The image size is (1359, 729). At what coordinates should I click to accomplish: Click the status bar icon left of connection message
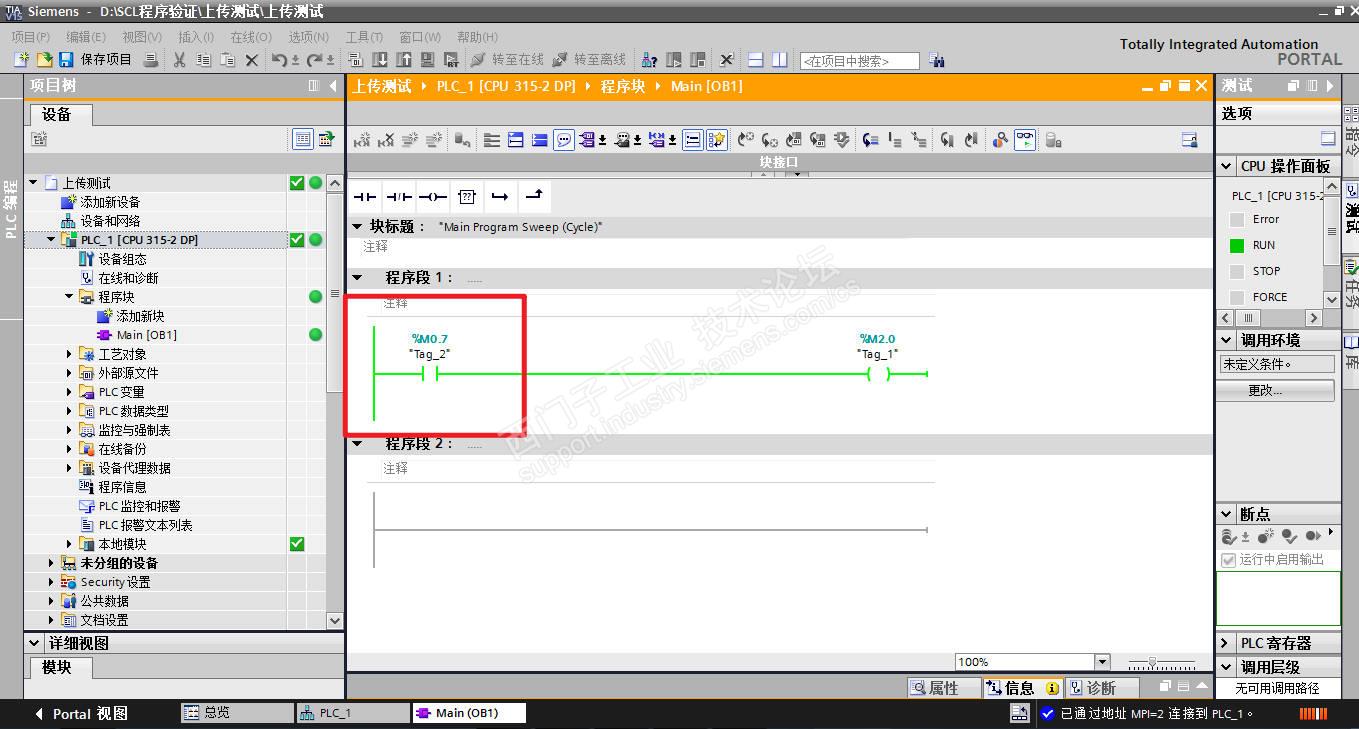(x=1020, y=714)
